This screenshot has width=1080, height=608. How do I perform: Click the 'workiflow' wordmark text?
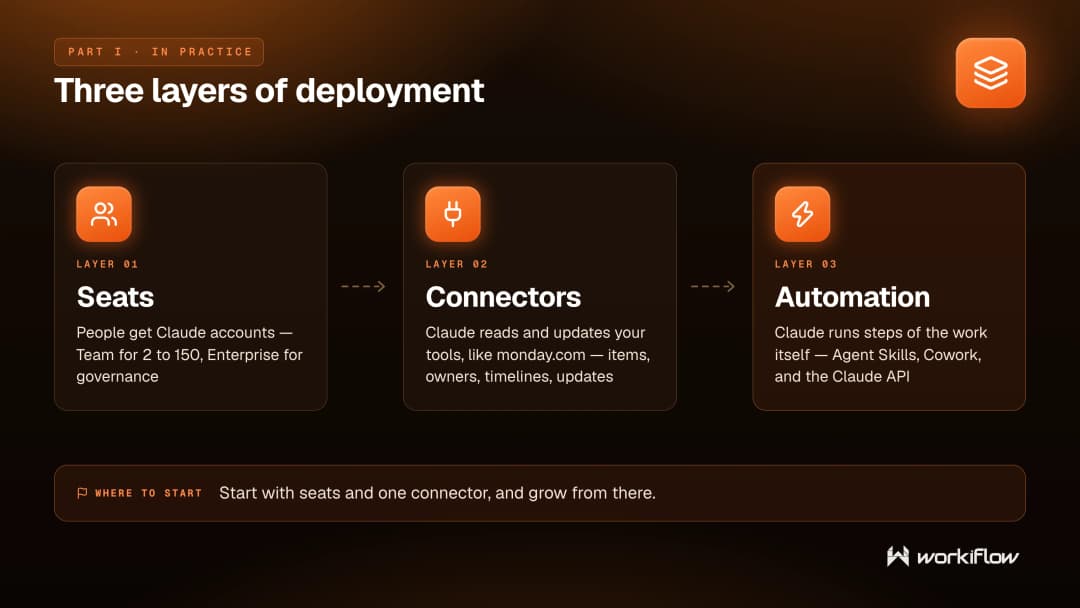[967, 556]
